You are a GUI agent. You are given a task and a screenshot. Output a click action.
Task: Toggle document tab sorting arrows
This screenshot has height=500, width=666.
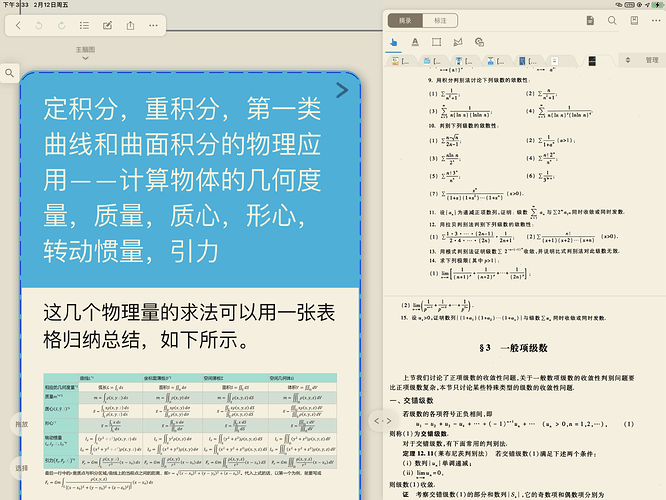tap(628, 60)
